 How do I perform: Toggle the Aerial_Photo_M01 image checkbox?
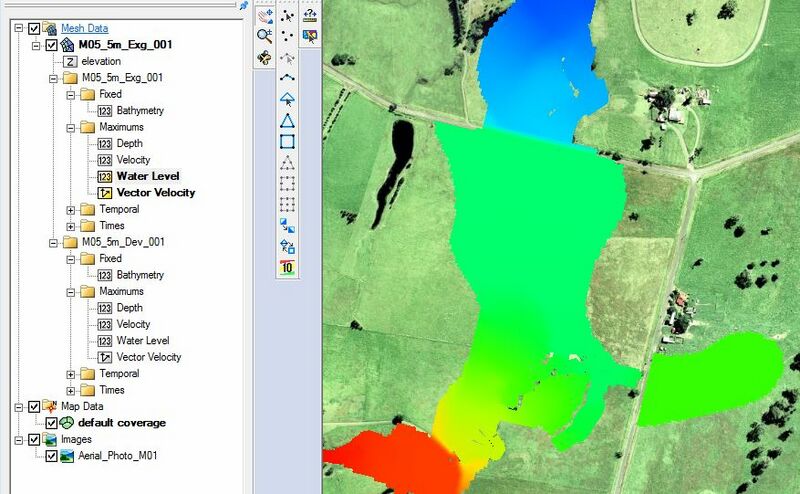[52, 455]
